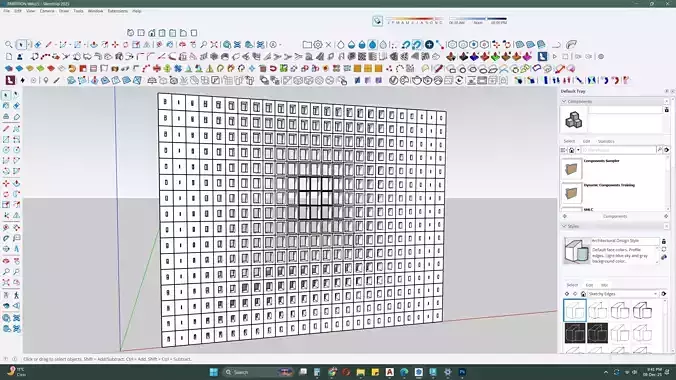
Task: Switch to the Front view house icon
Action: tap(152, 33)
